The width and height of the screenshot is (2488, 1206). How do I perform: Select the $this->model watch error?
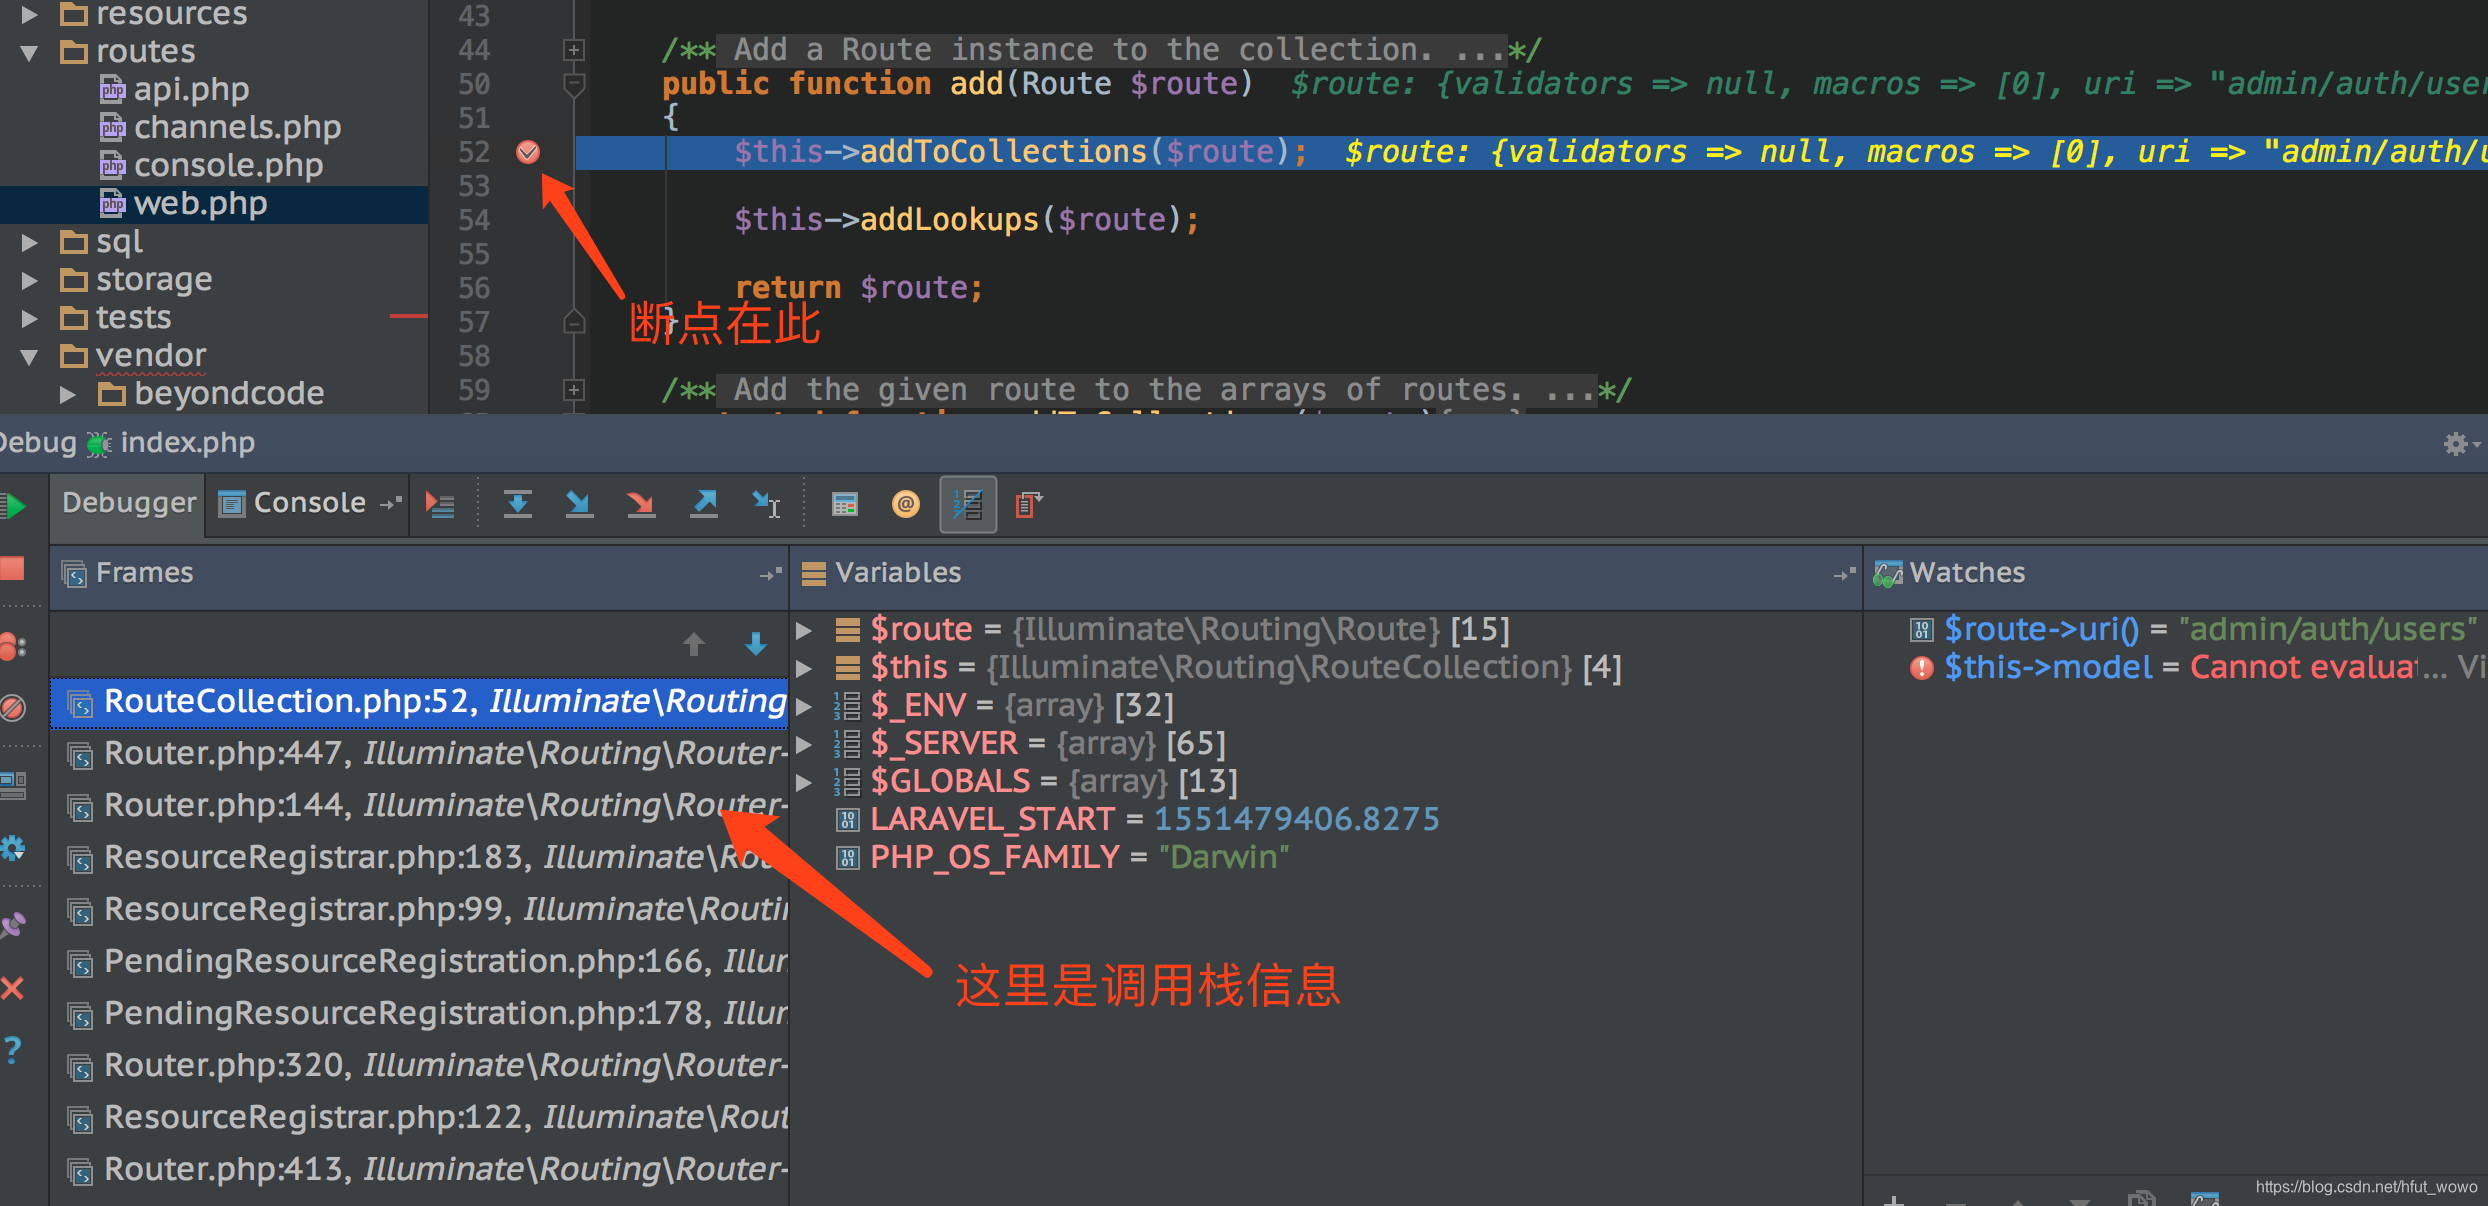pyautogui.click(x=2196, y=668)
